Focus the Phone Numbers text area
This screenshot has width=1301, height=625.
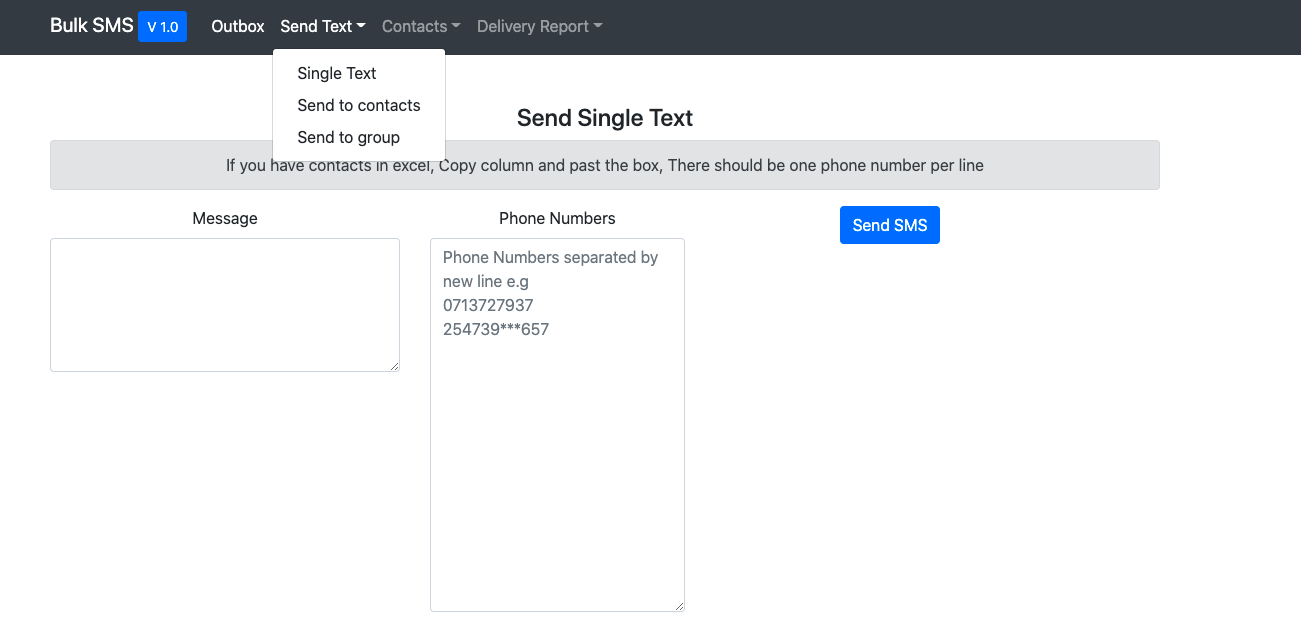[x=557, y=425]
